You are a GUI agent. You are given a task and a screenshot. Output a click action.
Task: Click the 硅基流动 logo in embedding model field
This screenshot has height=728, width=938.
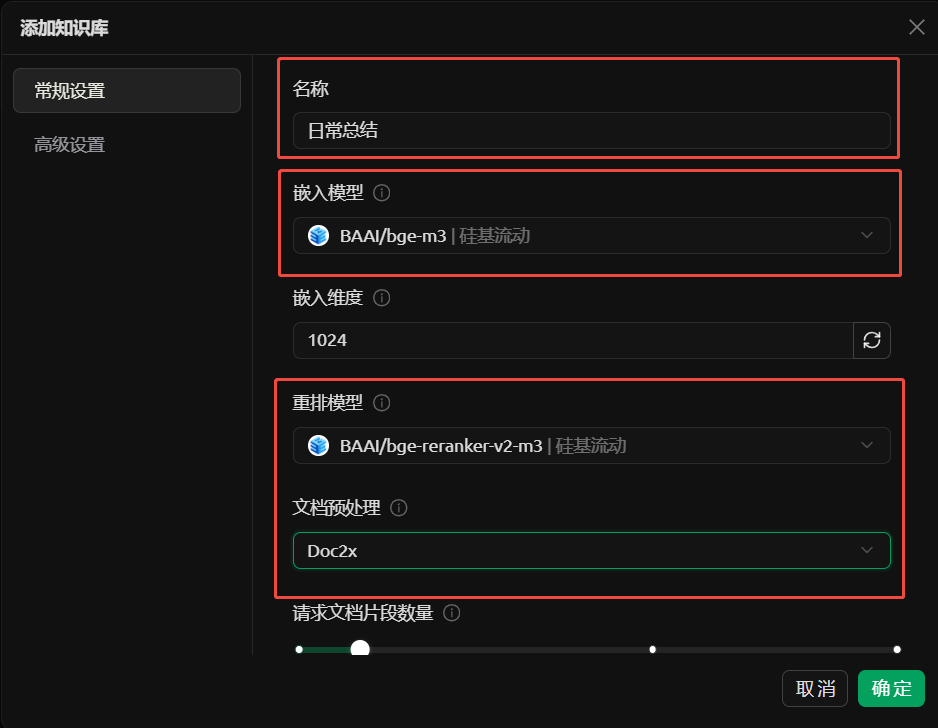click(318, 236)
